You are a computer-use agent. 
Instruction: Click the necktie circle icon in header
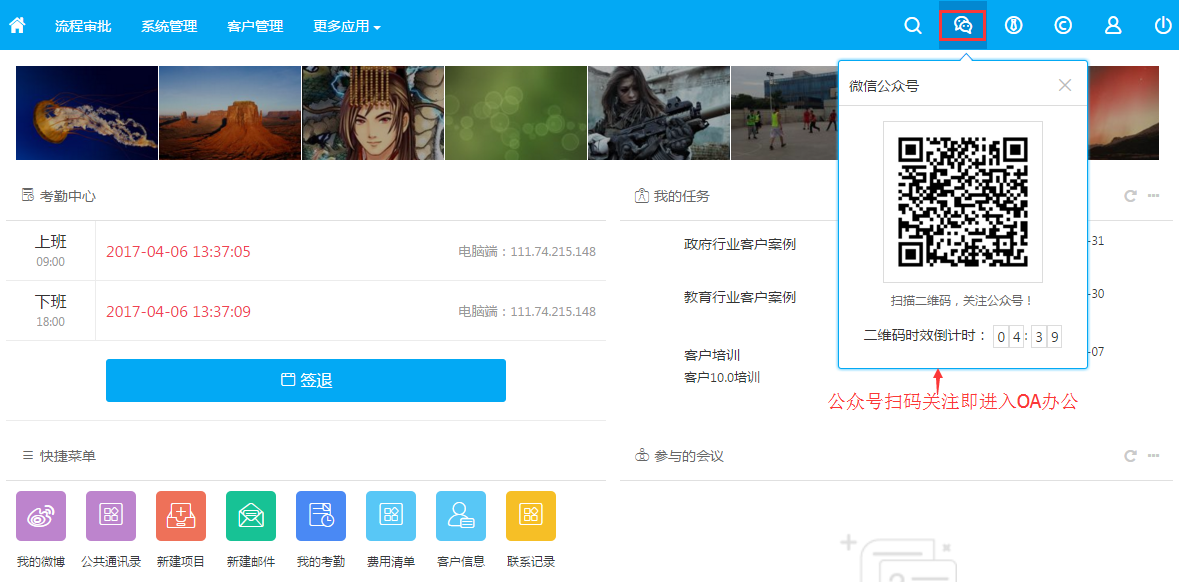[1014, 26]
